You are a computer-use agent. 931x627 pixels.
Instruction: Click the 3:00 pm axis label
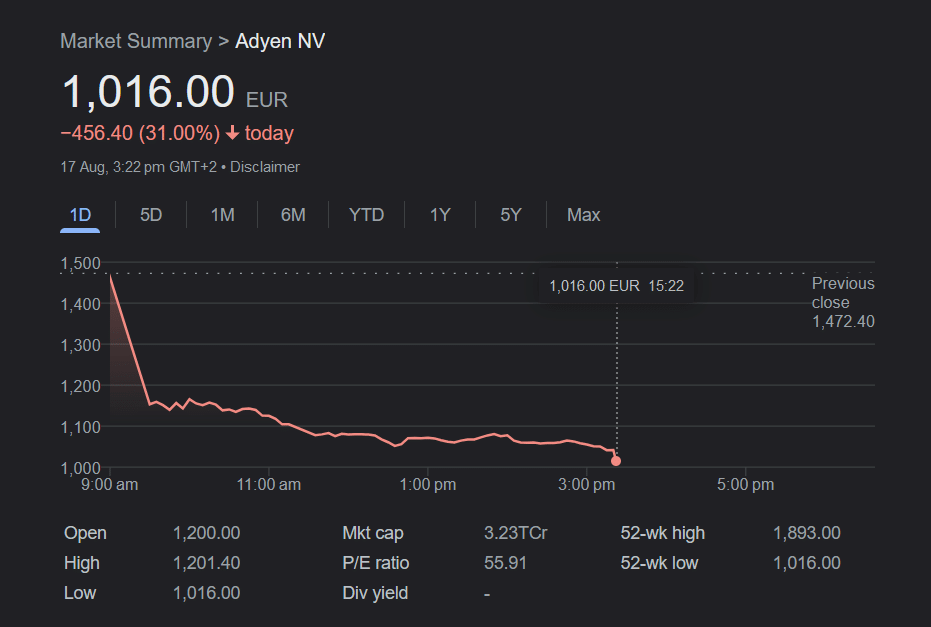(x=587, y=484)
